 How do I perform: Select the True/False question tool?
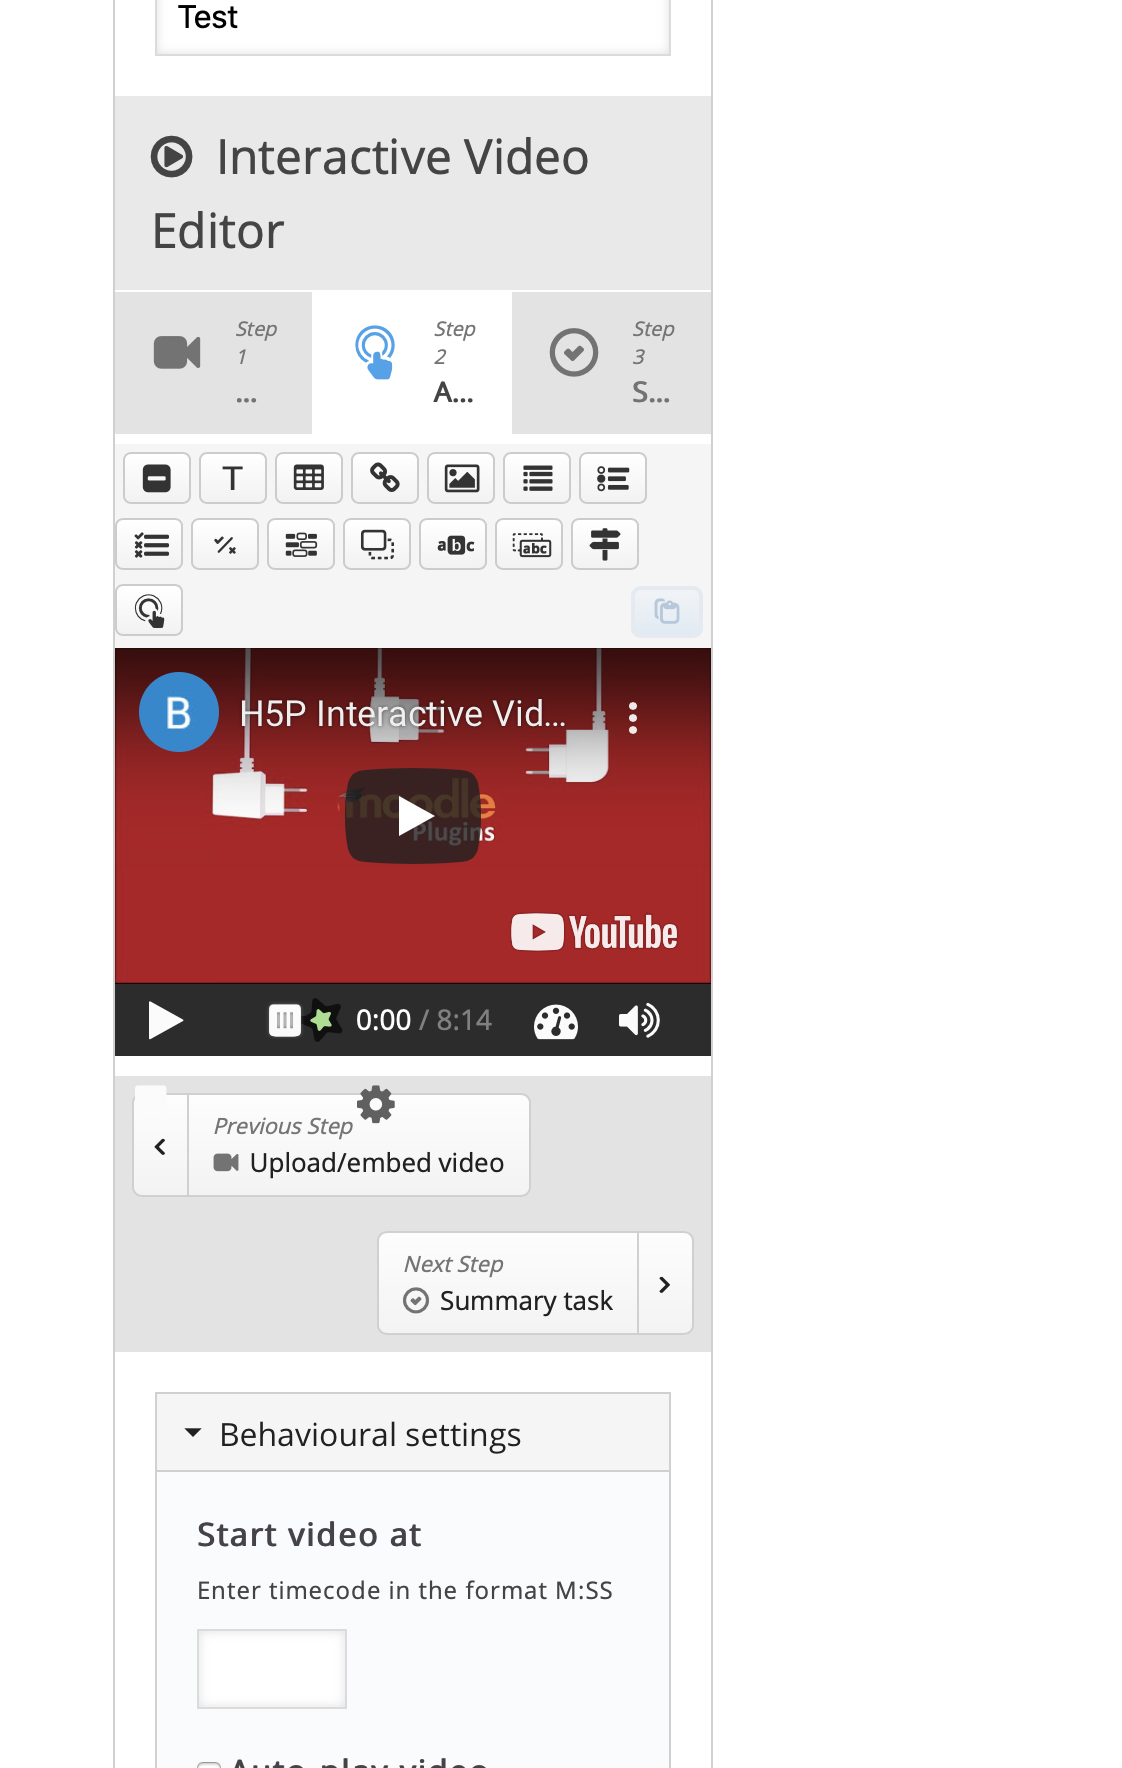(225, 544)
